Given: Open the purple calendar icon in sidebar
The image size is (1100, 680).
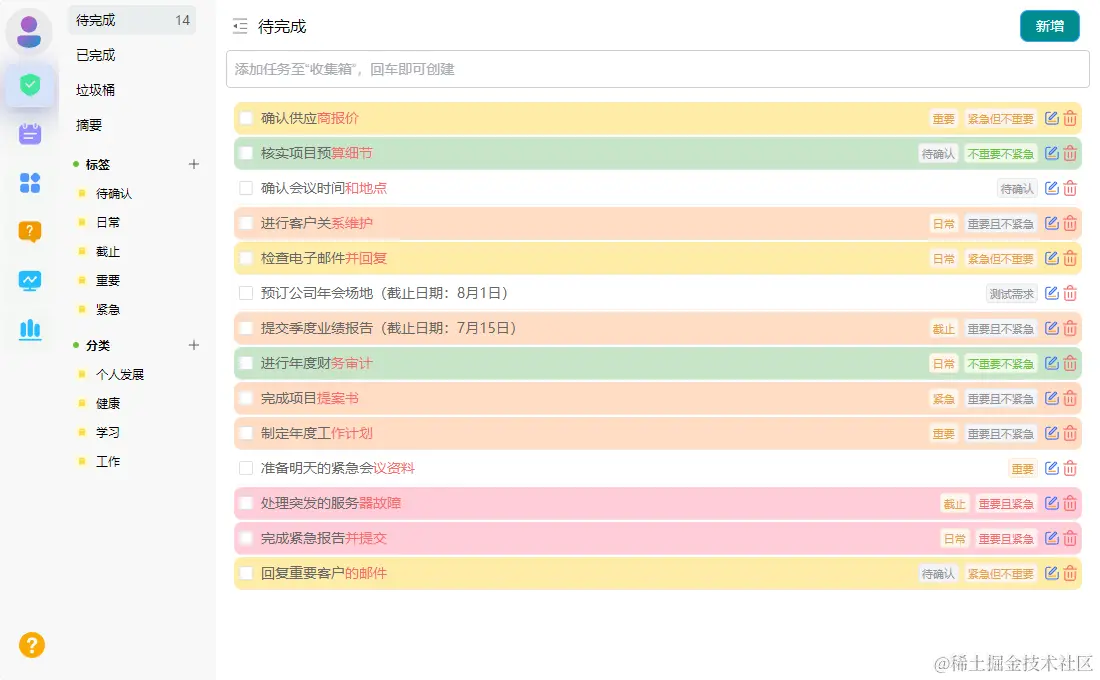Looking at the screenshot, I should [30, 134].
